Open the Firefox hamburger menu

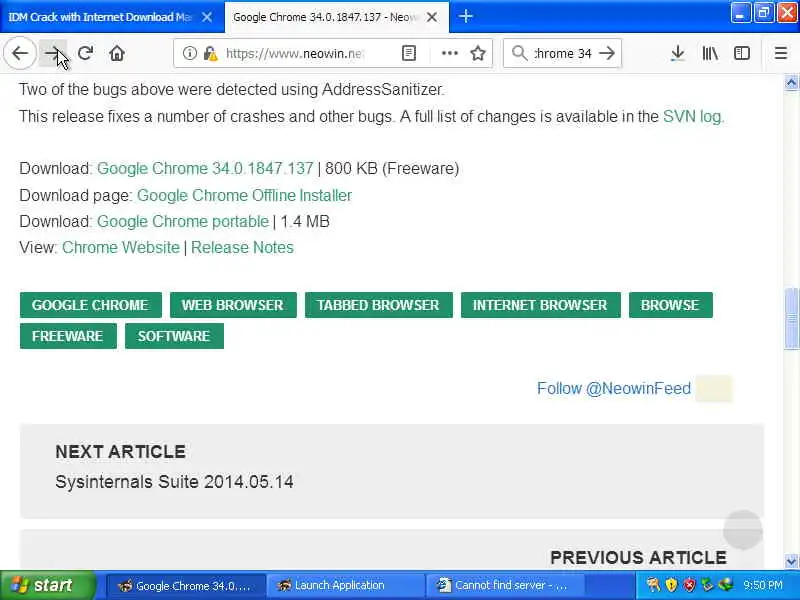781,53
